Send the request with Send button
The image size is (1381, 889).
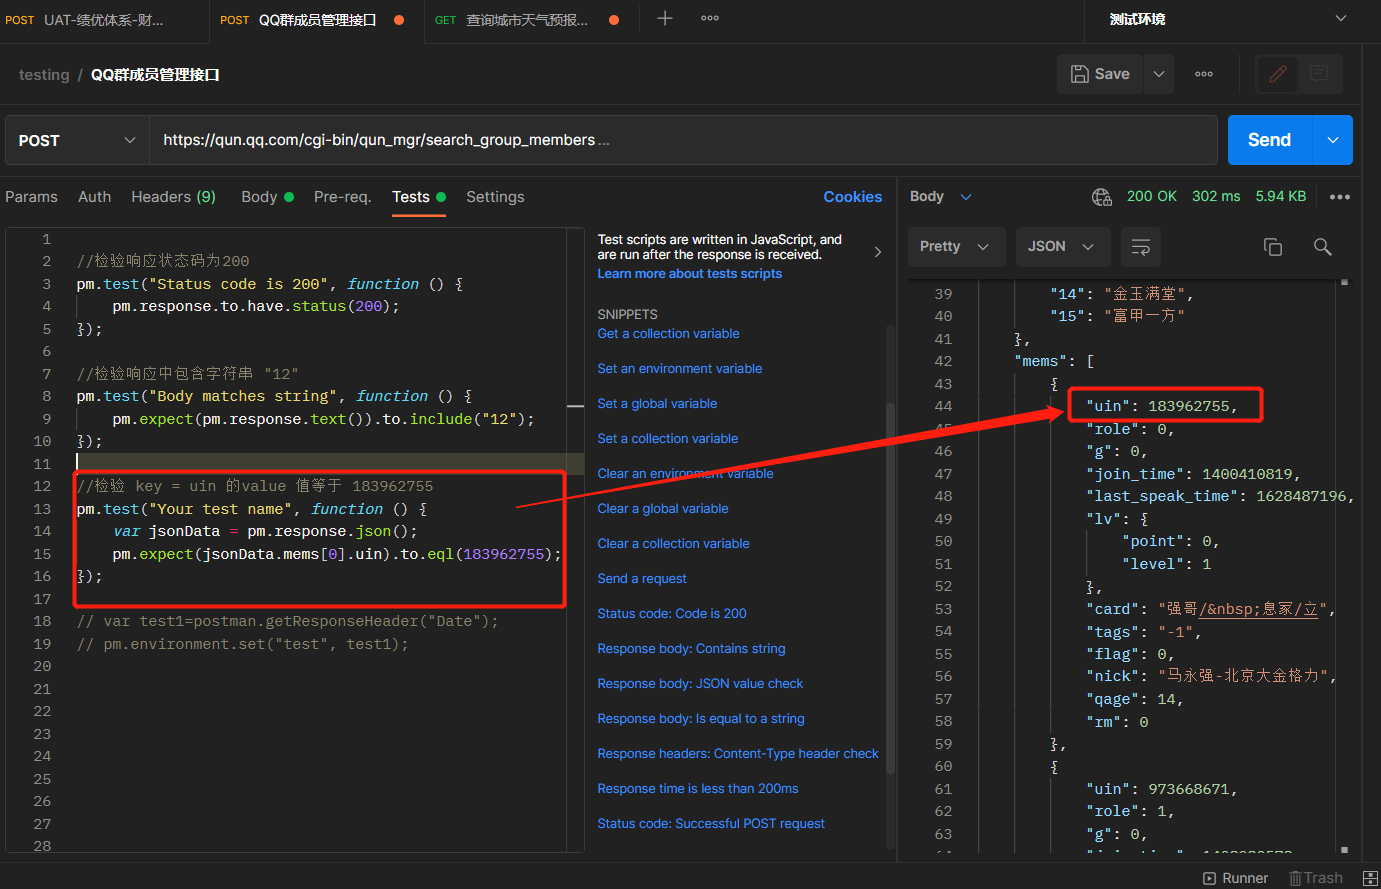click(x=1269, y=140)
